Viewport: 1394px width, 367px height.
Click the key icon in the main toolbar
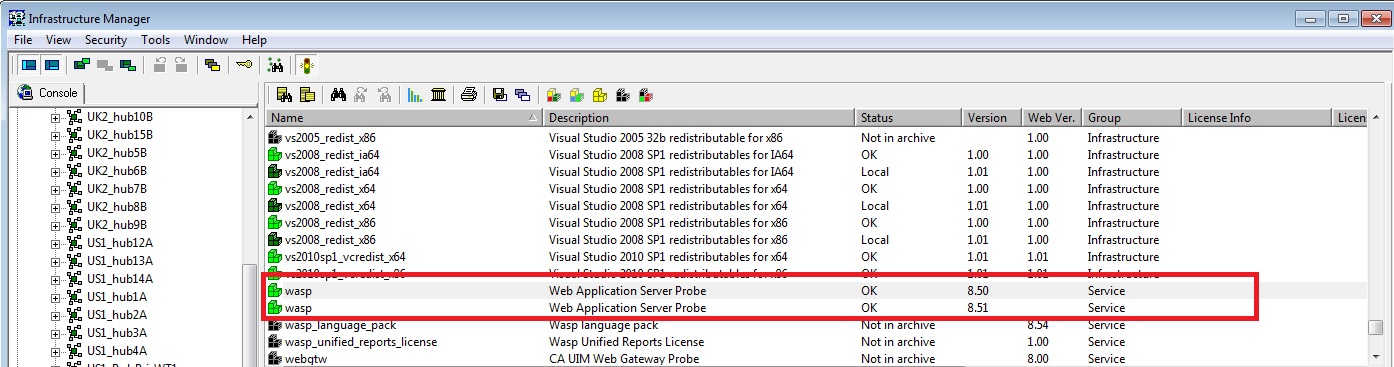pos(244,65)
